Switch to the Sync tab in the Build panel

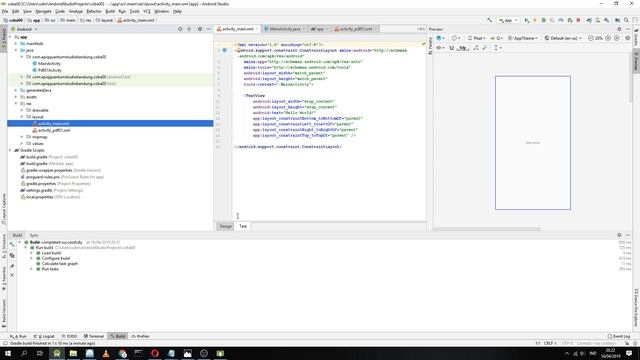34,235
